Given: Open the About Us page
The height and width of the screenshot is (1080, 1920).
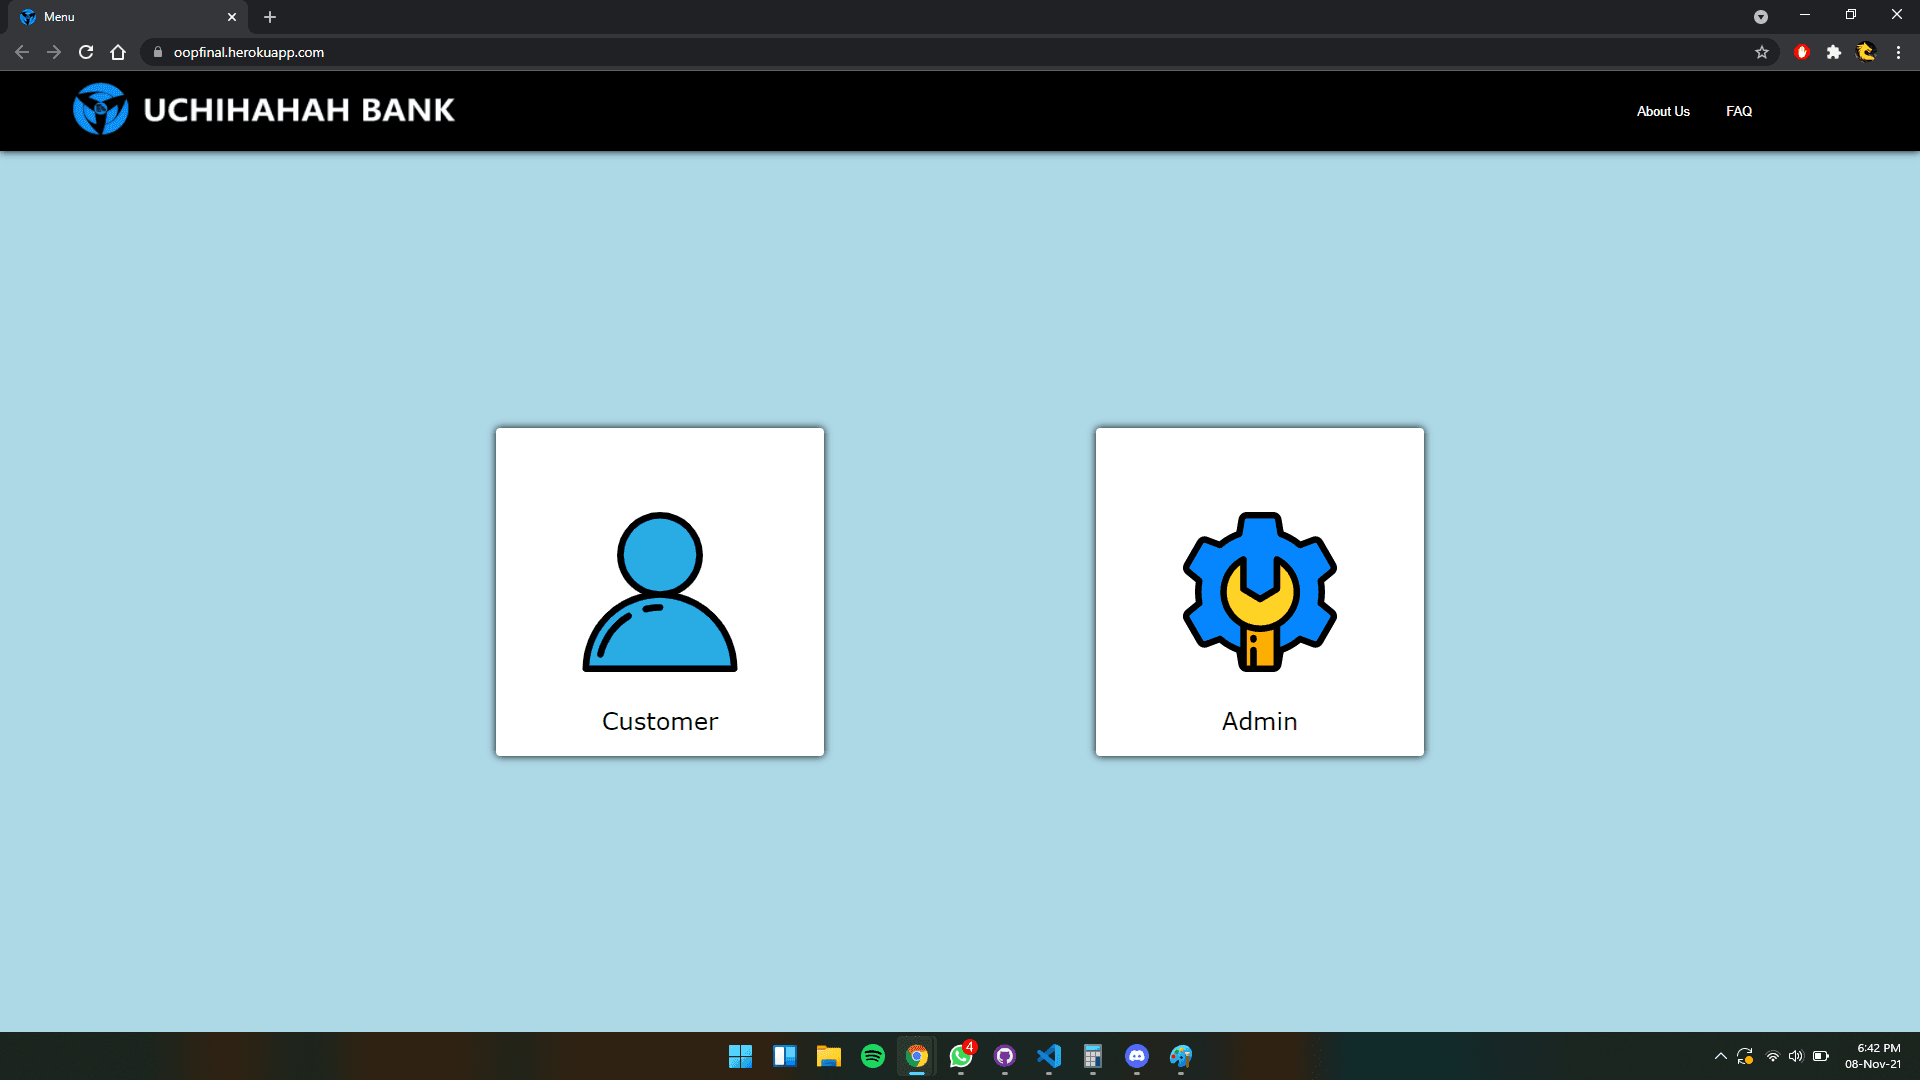Looking at the screenshot, I should pos(1663,111).
